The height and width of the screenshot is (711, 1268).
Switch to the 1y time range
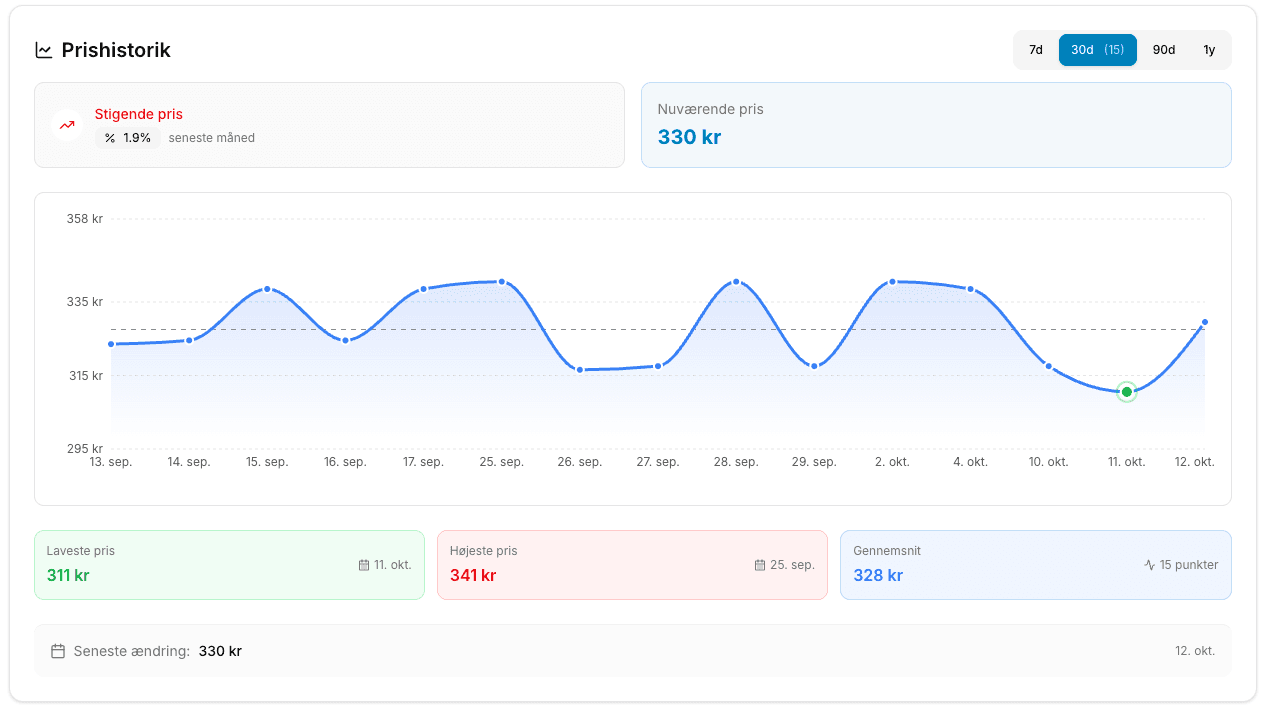click(x=1209, y=50)
